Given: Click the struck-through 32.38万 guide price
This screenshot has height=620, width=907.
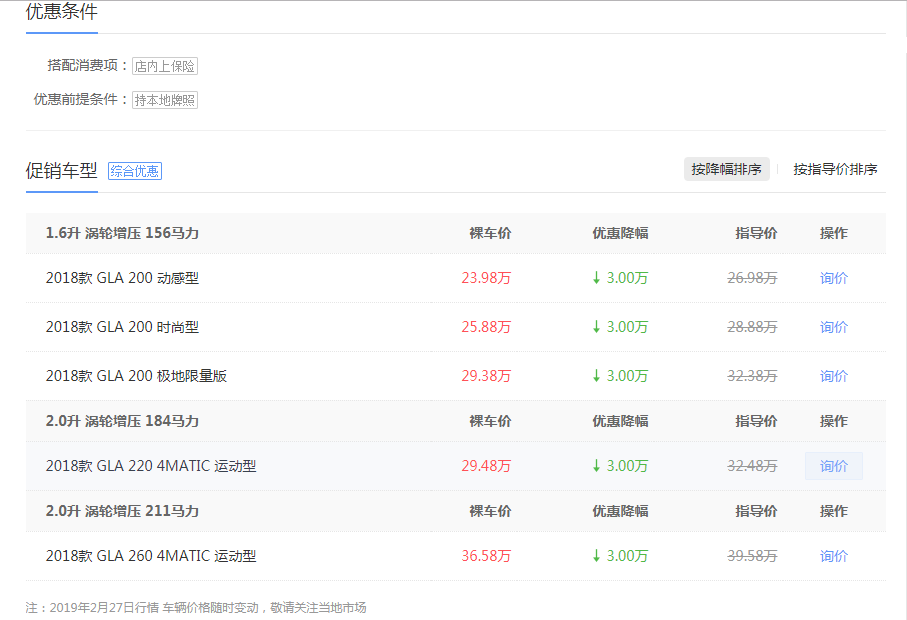Looking at the screenshot, I should point(752,376).
